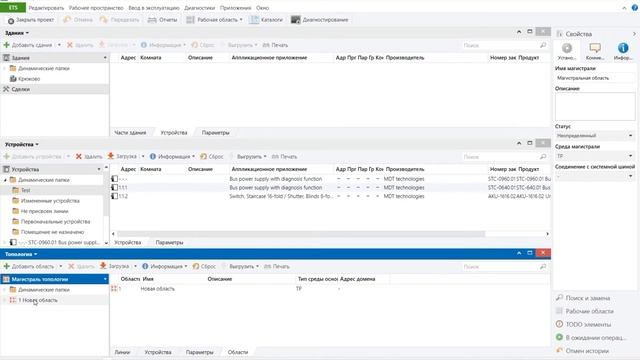Switch to Части здания tab
640x360 pixels.
(x=130, y=133)
